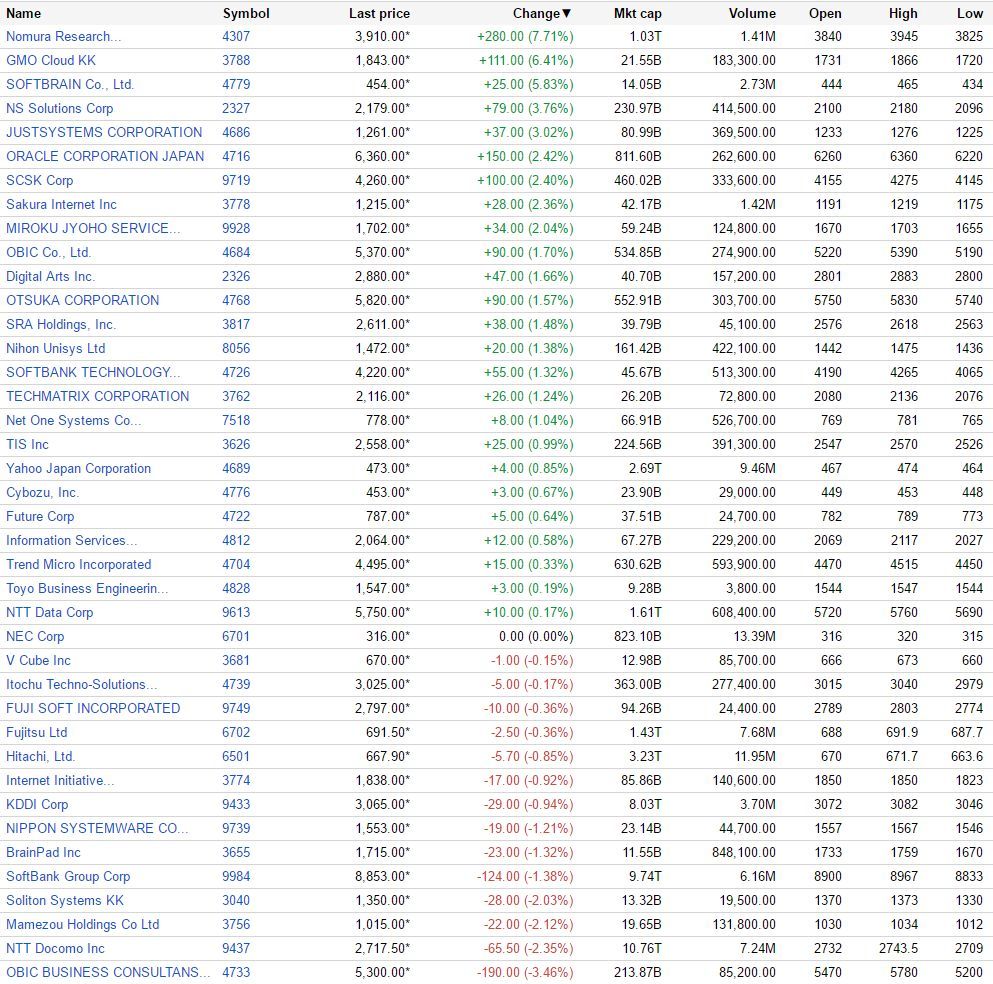
Task: Sort by High column header
Action: 903,13
